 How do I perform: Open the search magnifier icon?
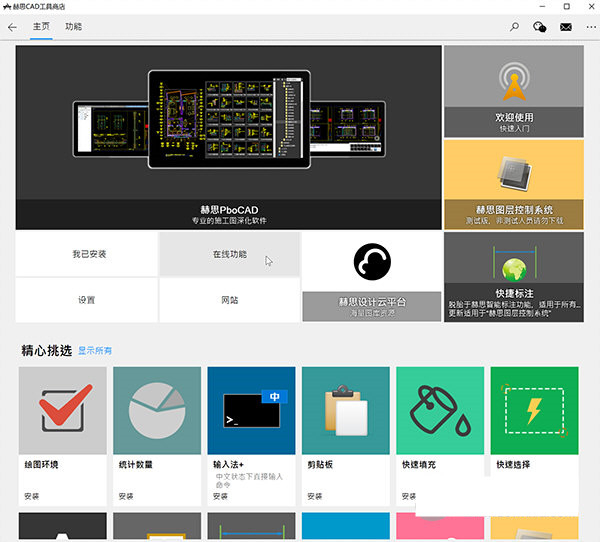point(515,27)
